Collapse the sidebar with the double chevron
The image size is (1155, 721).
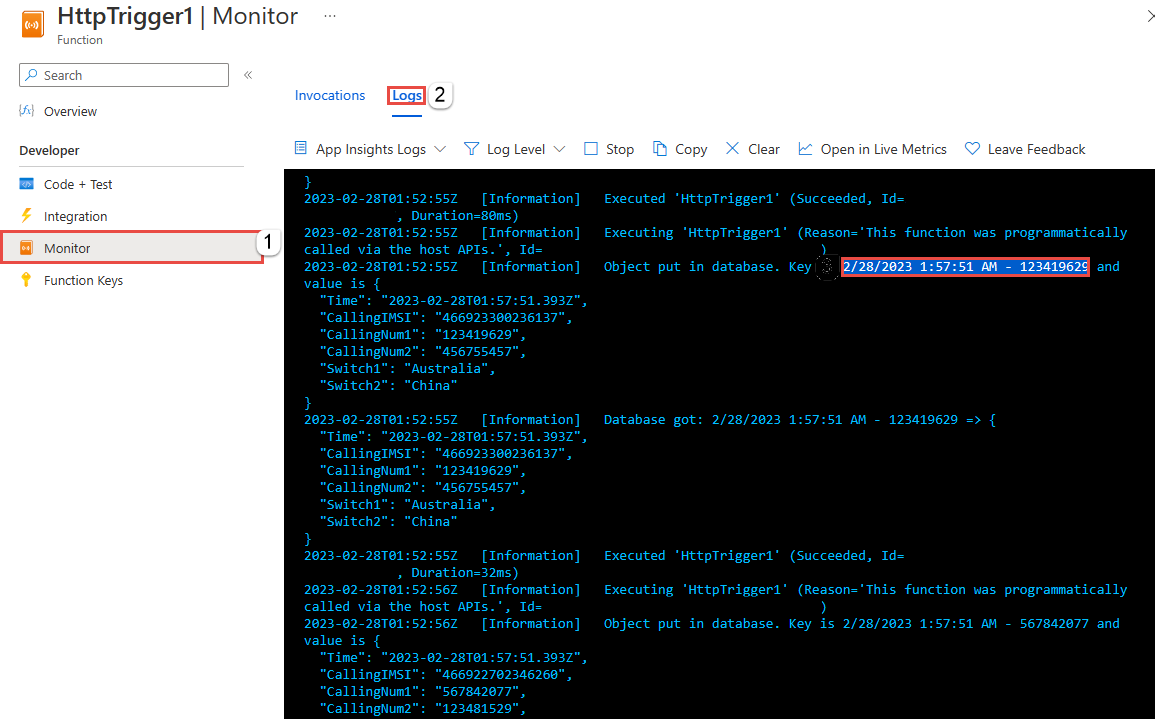point(246,74)
